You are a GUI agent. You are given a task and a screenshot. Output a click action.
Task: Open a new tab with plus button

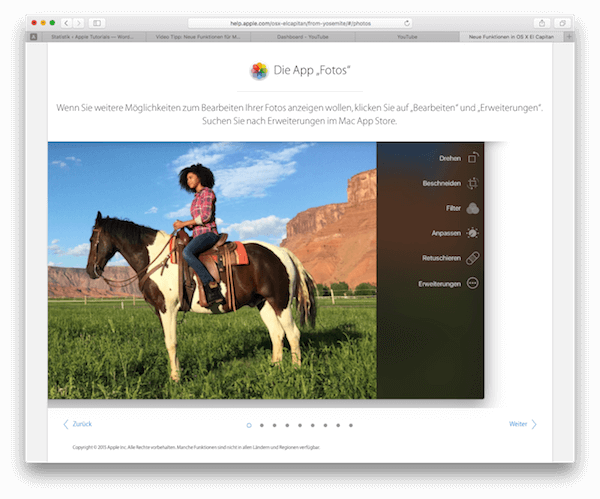568,36
